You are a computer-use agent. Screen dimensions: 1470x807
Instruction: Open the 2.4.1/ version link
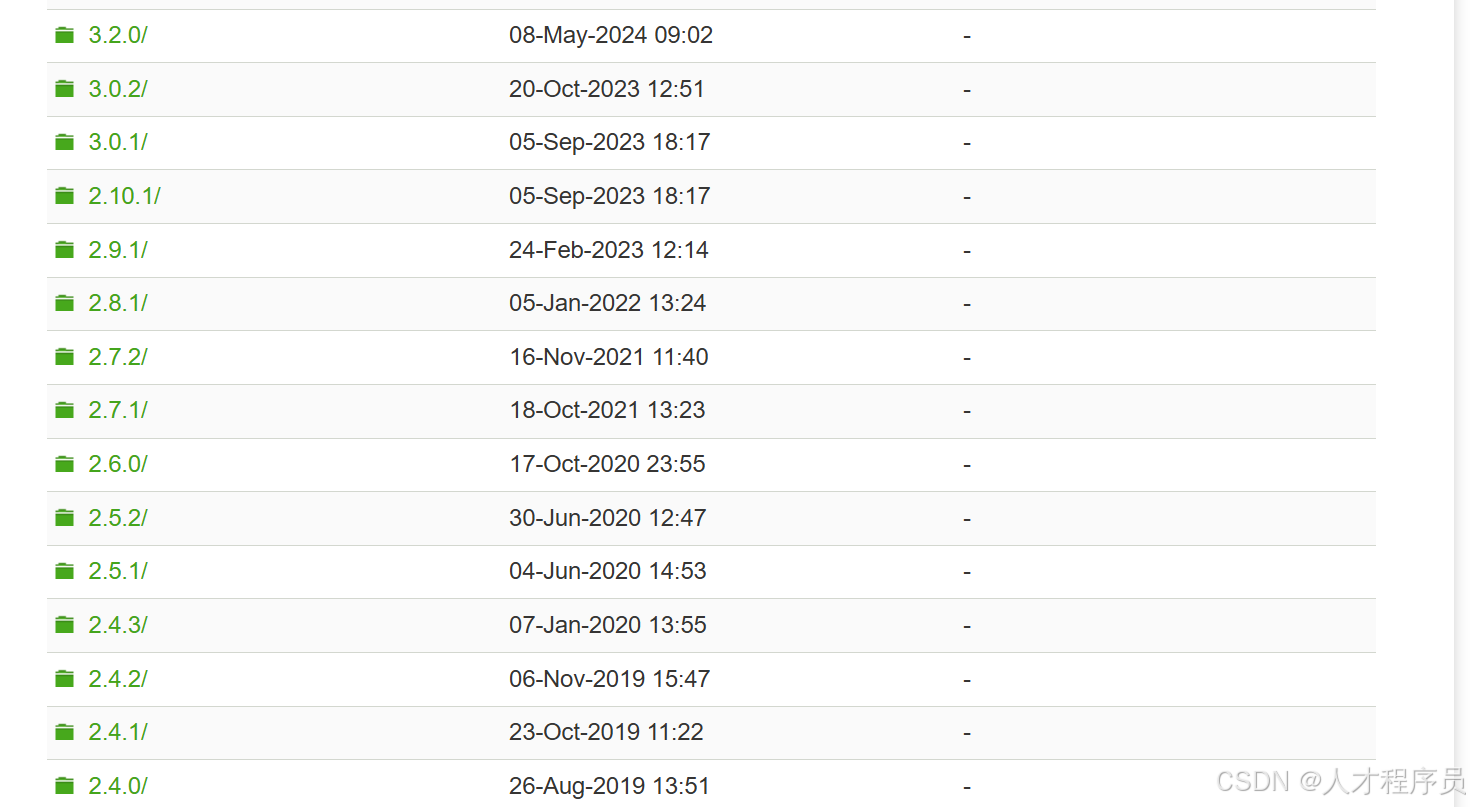118,732
